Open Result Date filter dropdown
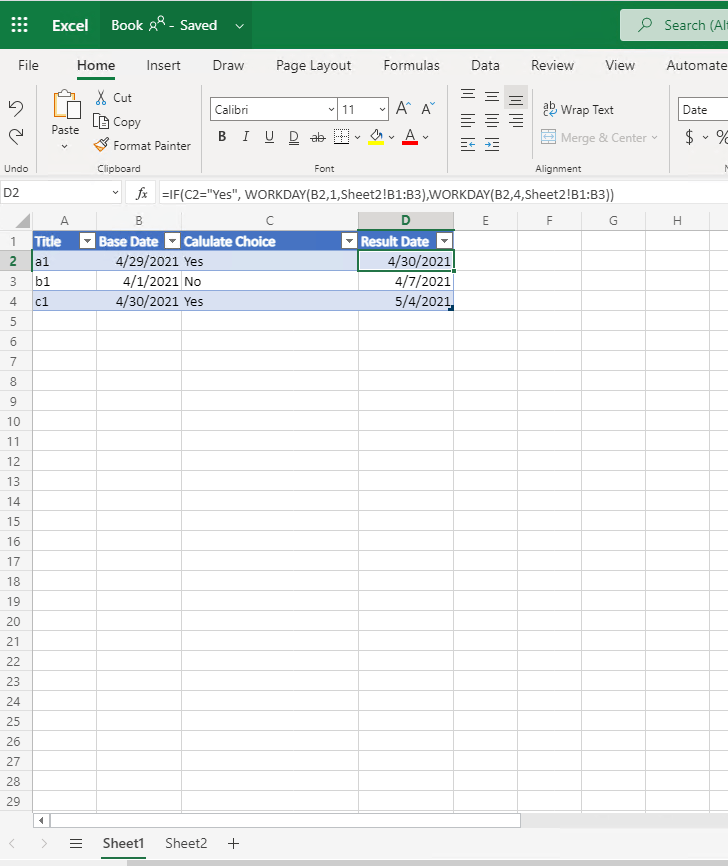The height and width of the screenshot is (866, 728). tap(445, 241)
